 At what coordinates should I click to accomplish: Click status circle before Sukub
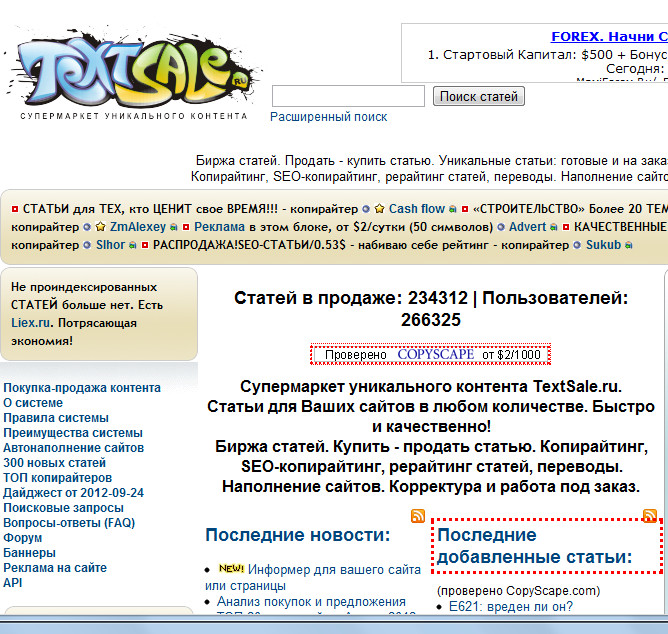point(577,245)
